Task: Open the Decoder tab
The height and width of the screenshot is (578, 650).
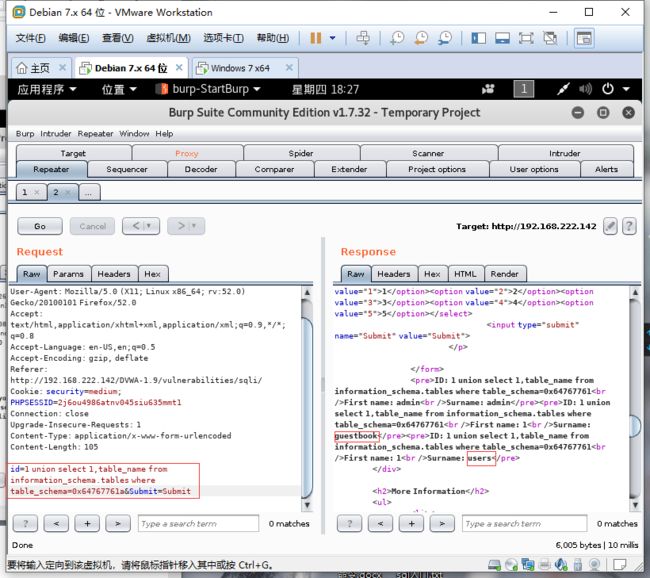Action: point(201,169)
